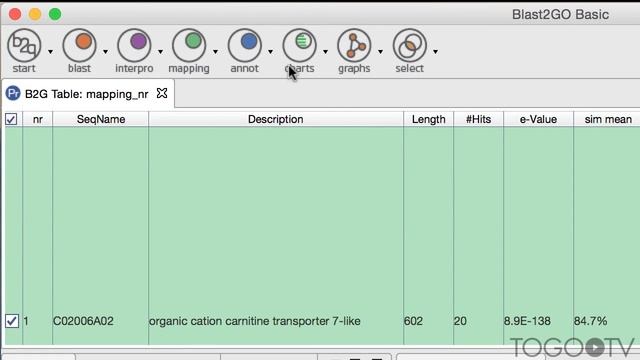Expand the graphs dropdown arrow

(380, 52)
